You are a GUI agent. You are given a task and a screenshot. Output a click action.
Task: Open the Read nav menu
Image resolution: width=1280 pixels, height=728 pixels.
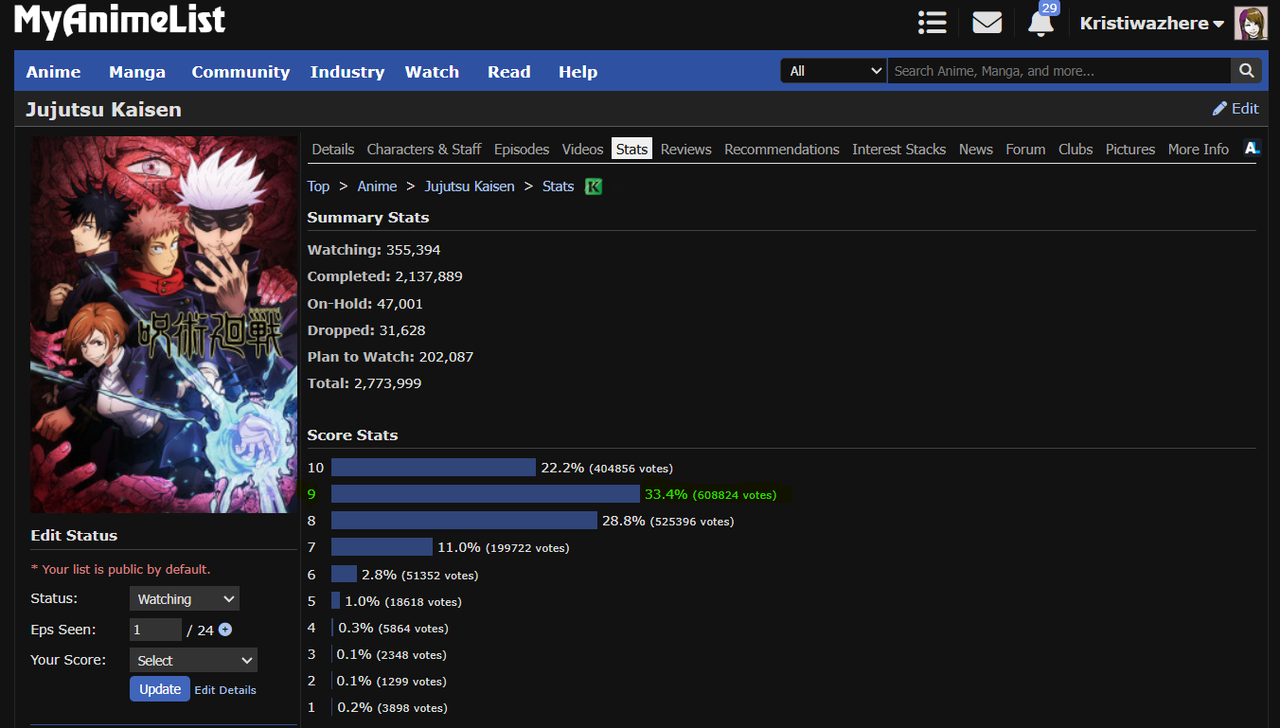point(509,72)
